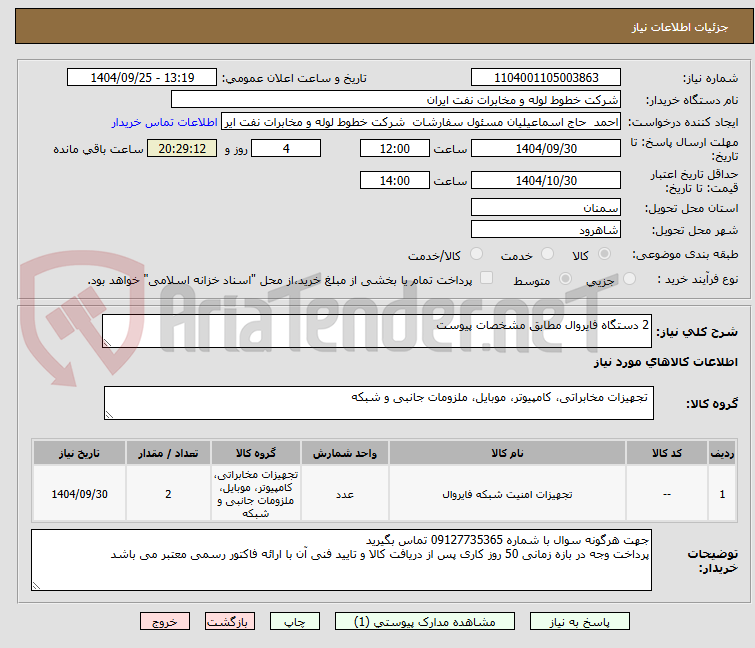Click the remaining time 20:29:12 field
Screen dimensions: 755x648
pyautogui.click(x=182, y=148)
